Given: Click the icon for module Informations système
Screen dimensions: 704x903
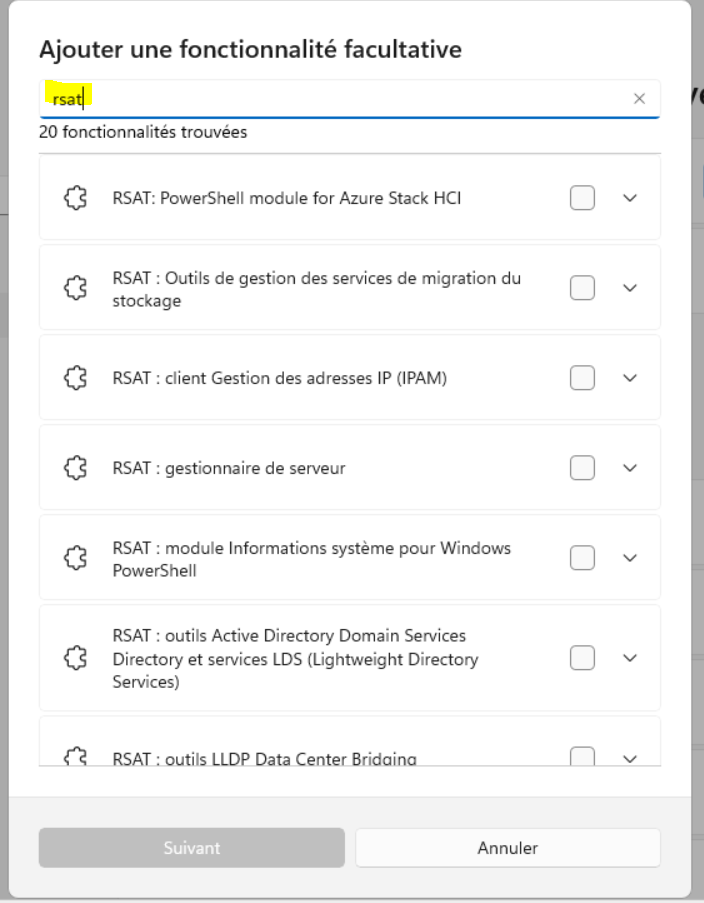Looking at the screenshot, I should 74,558.
